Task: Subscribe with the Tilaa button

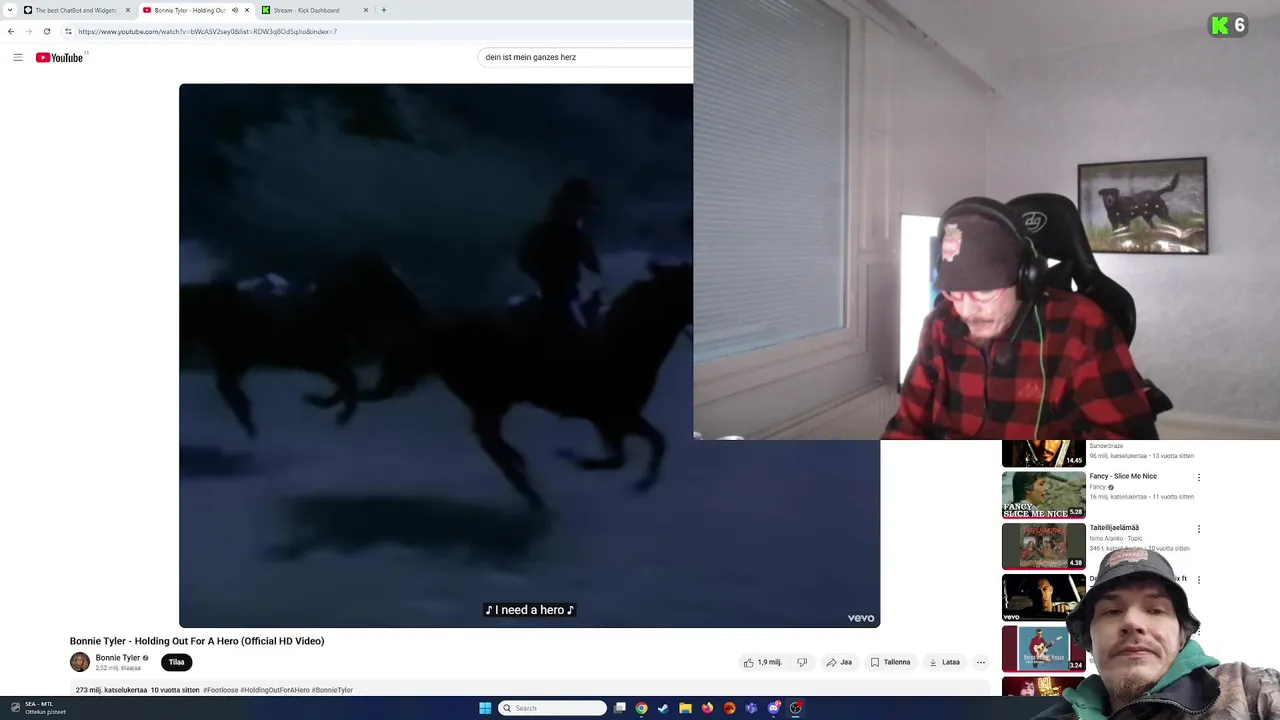Action: pyautogui.click(x=176, y=662)
